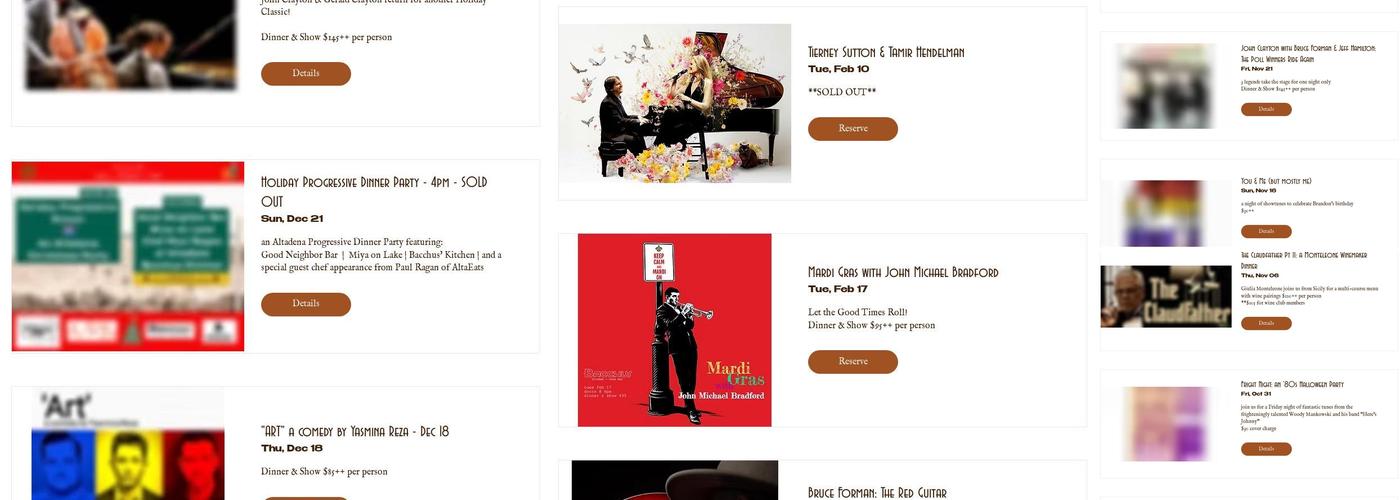1400x500 pixels.
Task: Open Details for The Claudfather winemaker dinner
Action: pyautogui.click(x=1266, y=323)
